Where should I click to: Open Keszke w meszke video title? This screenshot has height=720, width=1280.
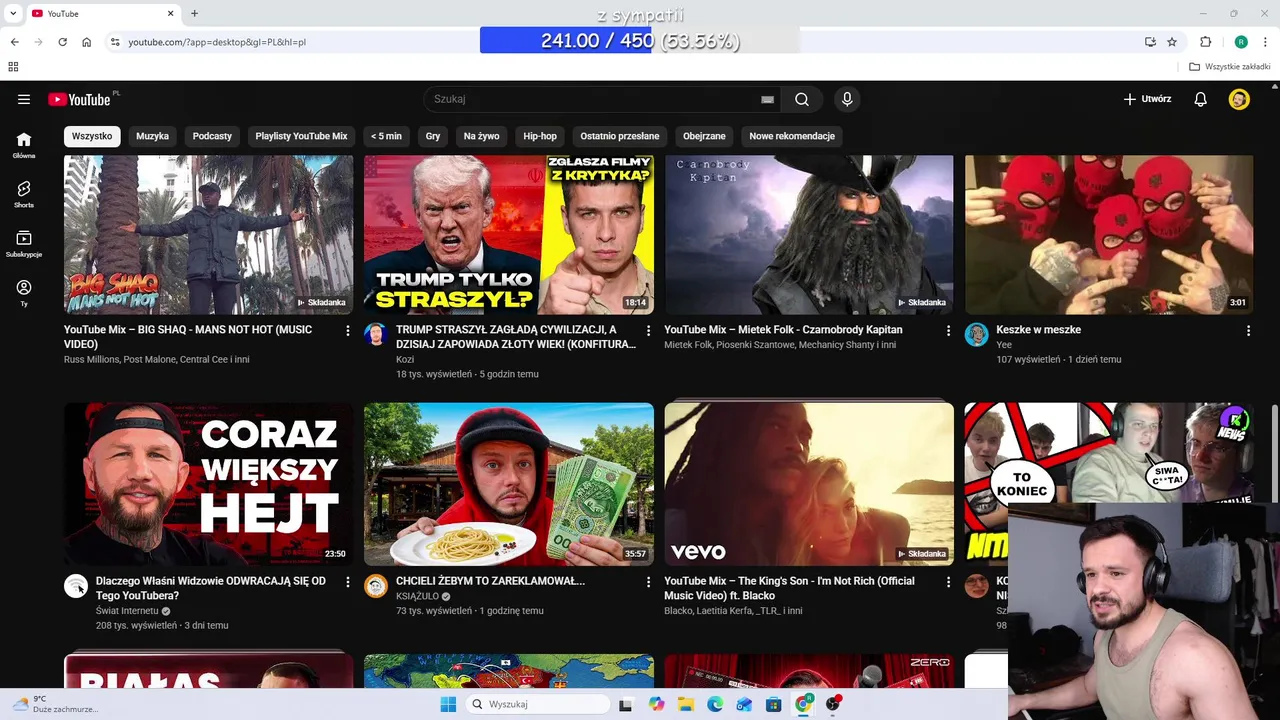pos(1038,330)
